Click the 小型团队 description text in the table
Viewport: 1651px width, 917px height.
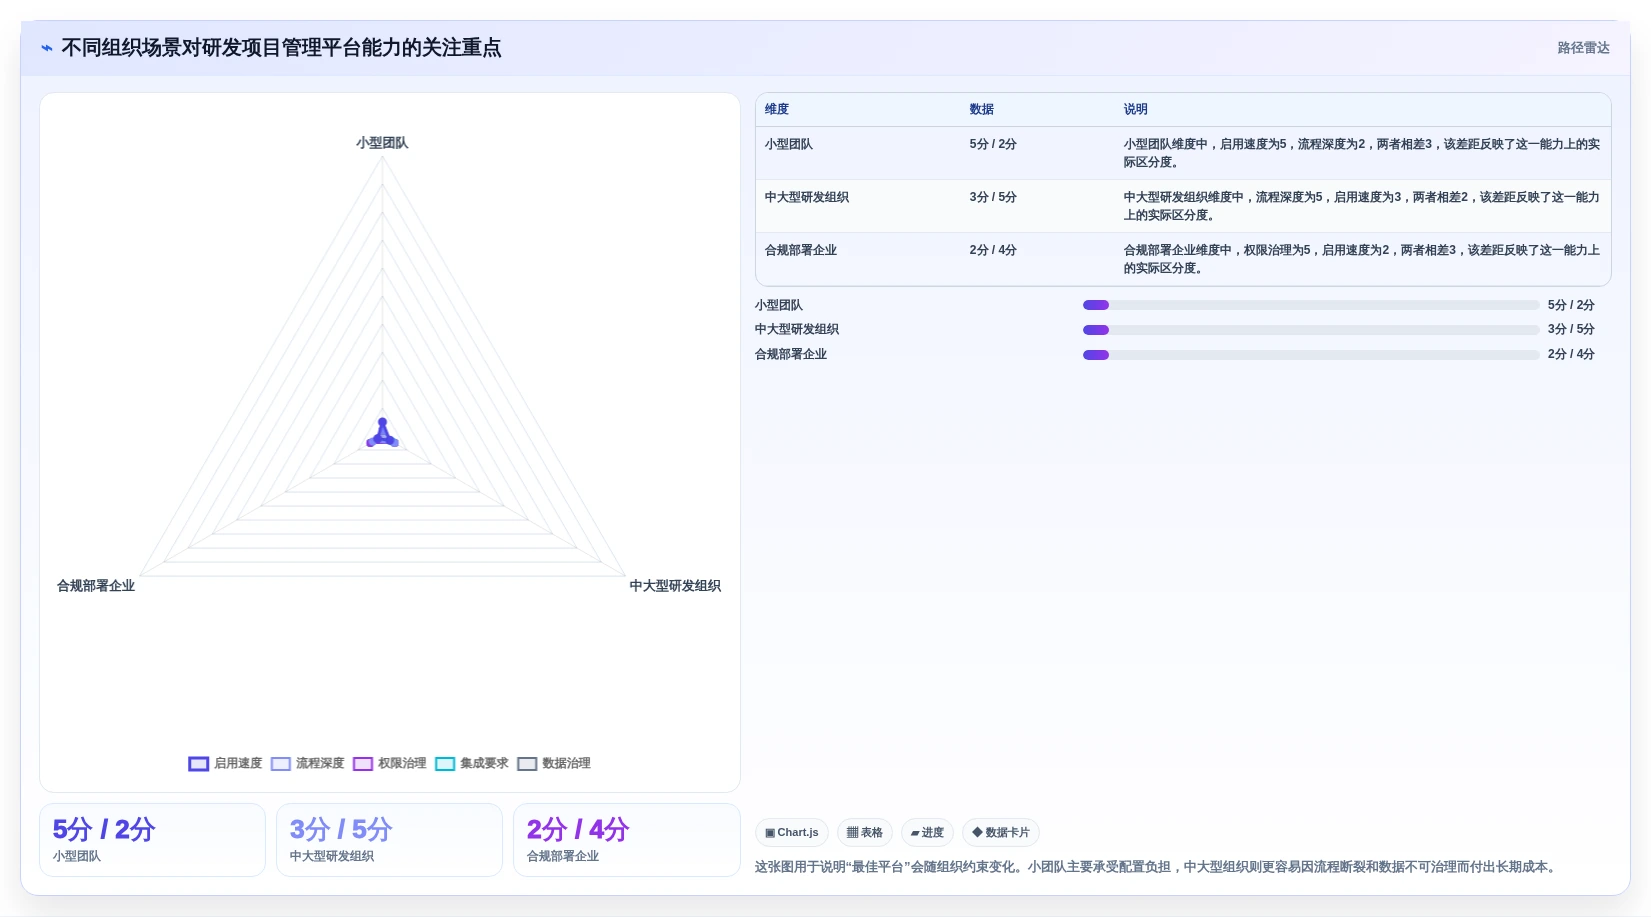(1361, 153)
